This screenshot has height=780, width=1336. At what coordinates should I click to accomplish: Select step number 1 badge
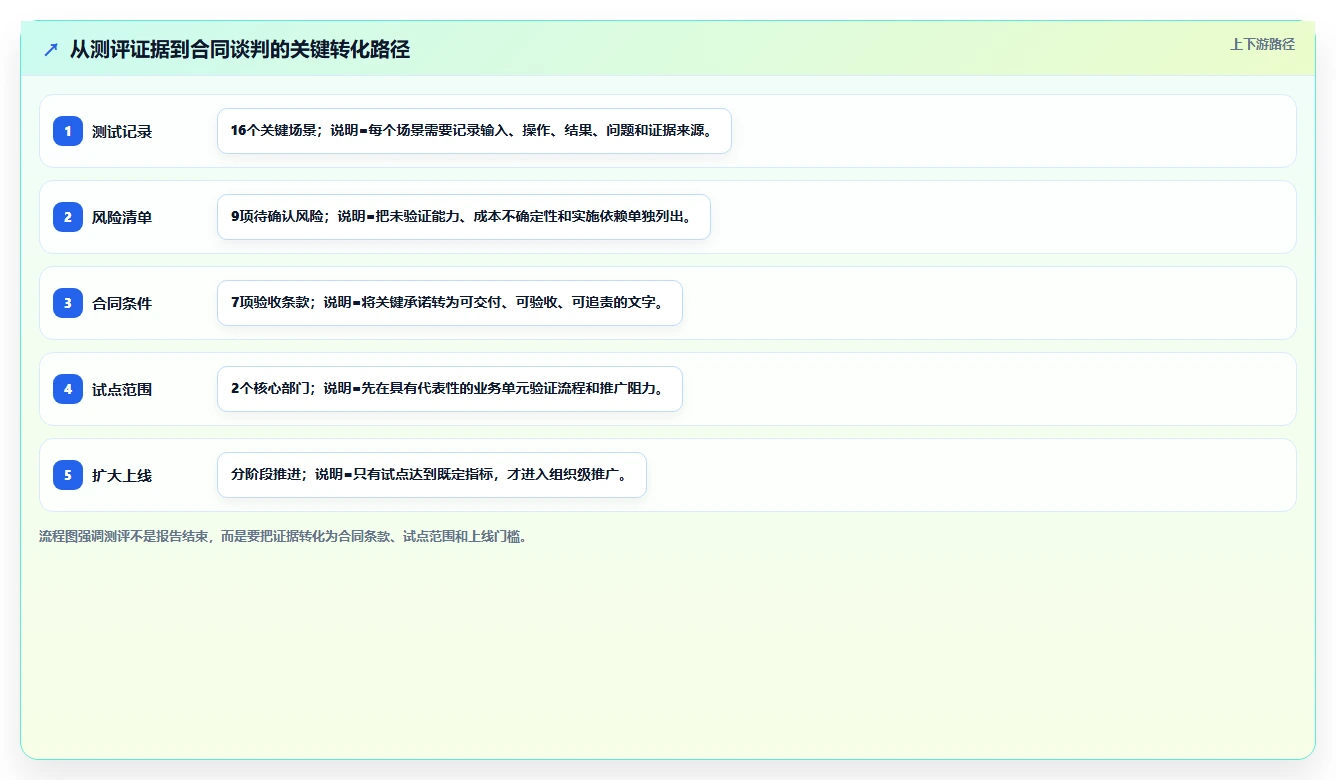point(68,131)
